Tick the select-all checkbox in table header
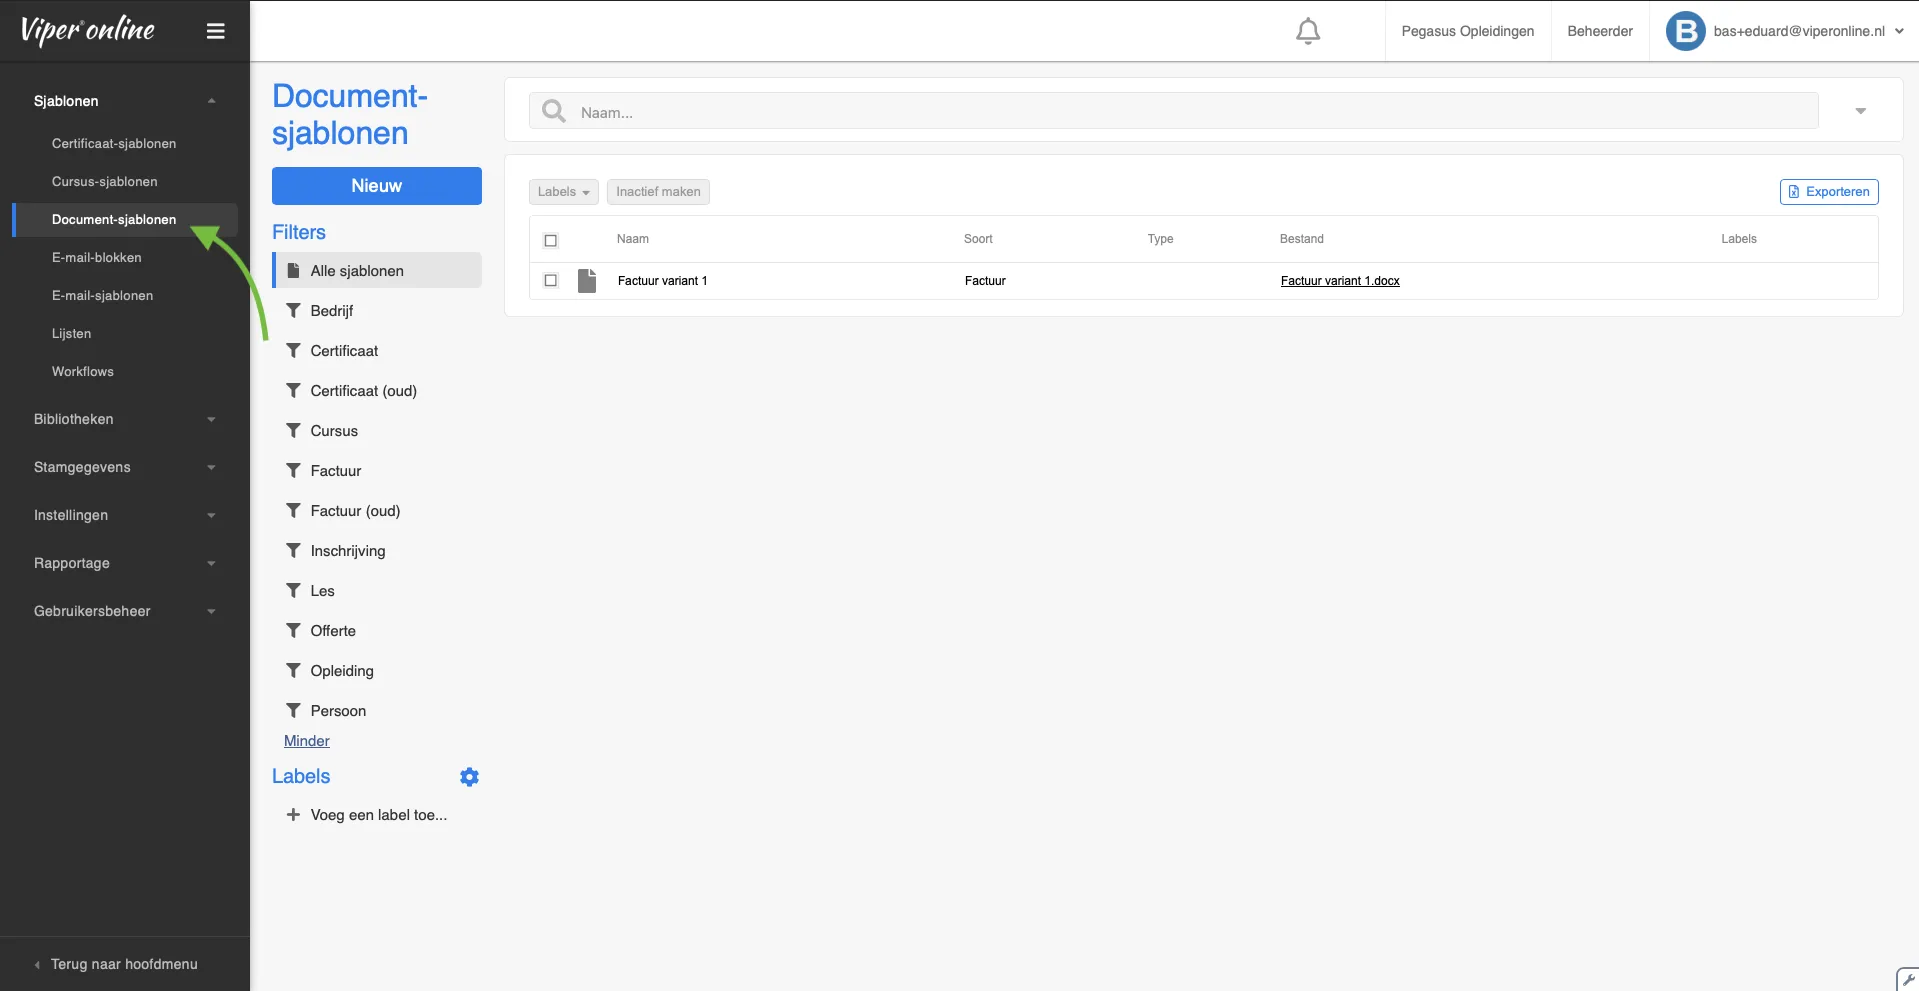Image resolution: width=1919 pixels, height=991 pixels. [x=550, y=240]
